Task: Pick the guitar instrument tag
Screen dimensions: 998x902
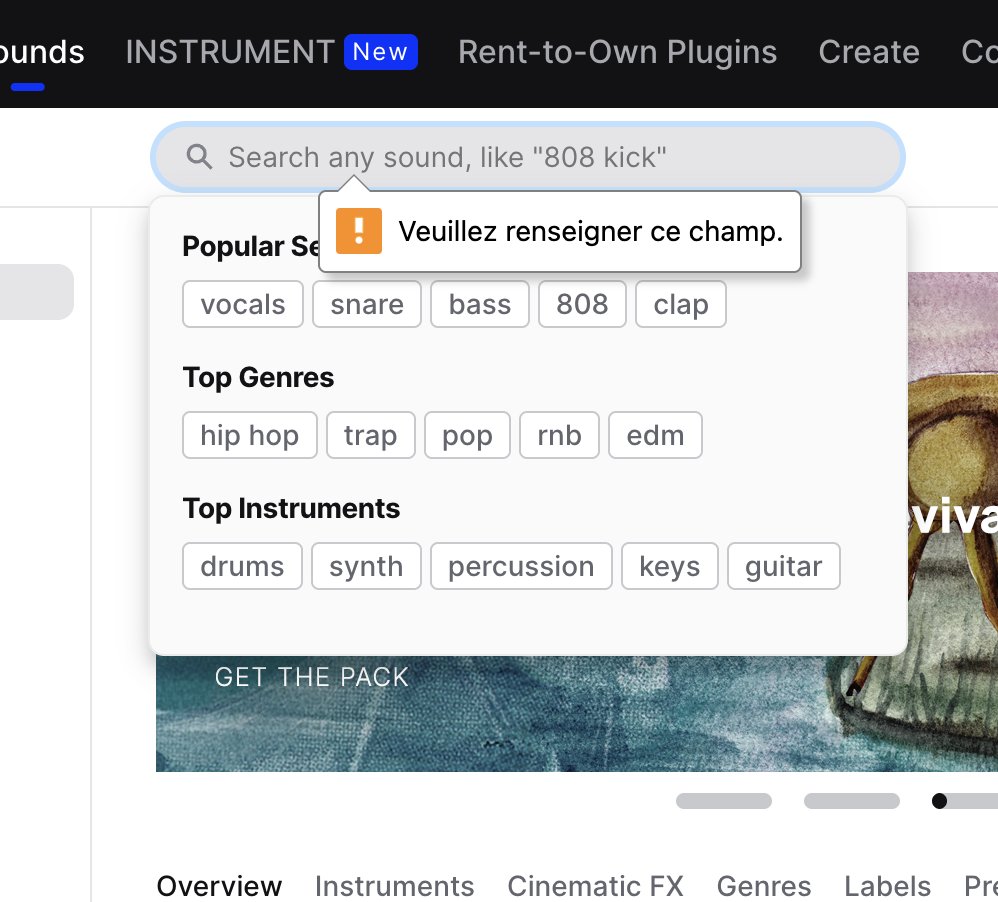Action: coord(784,566)
